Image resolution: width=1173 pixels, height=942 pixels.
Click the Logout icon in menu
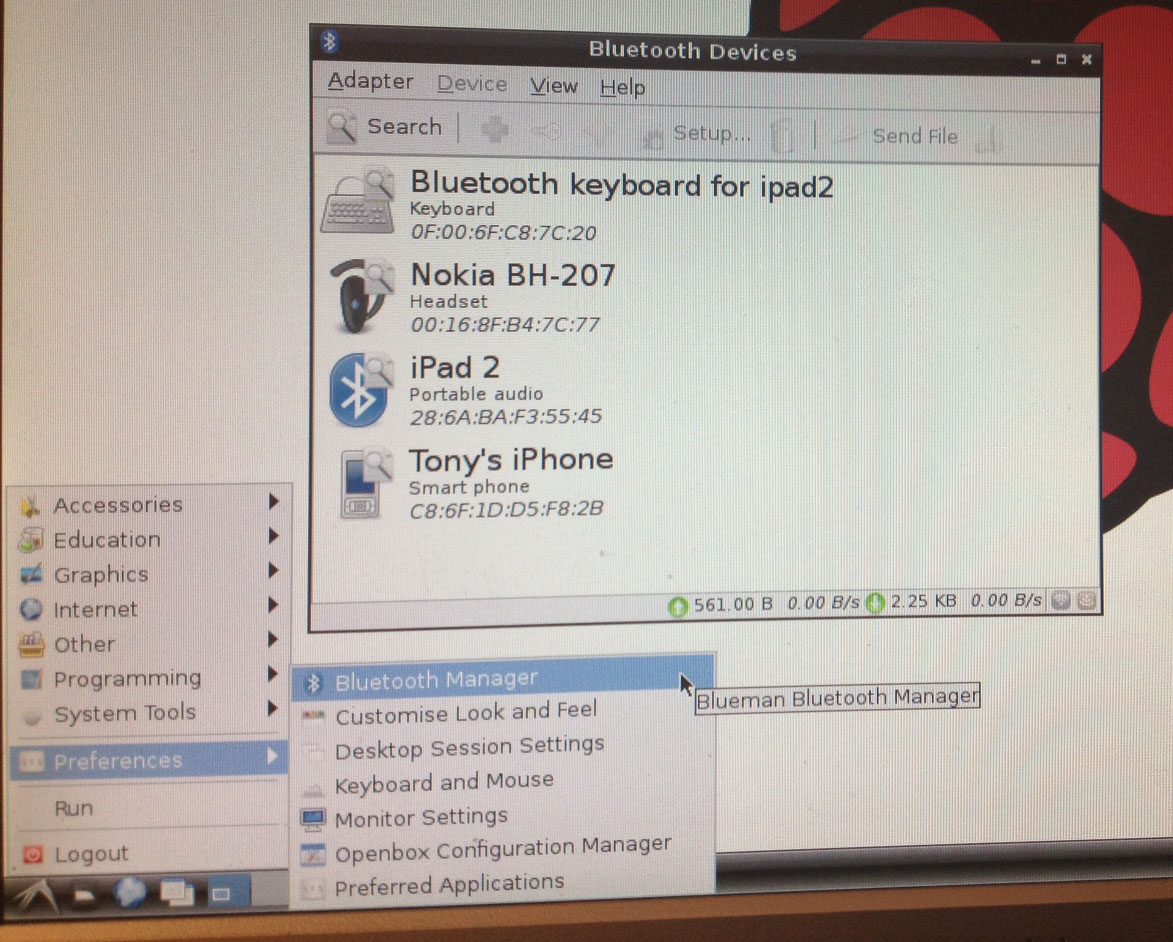tap(33, 855)
